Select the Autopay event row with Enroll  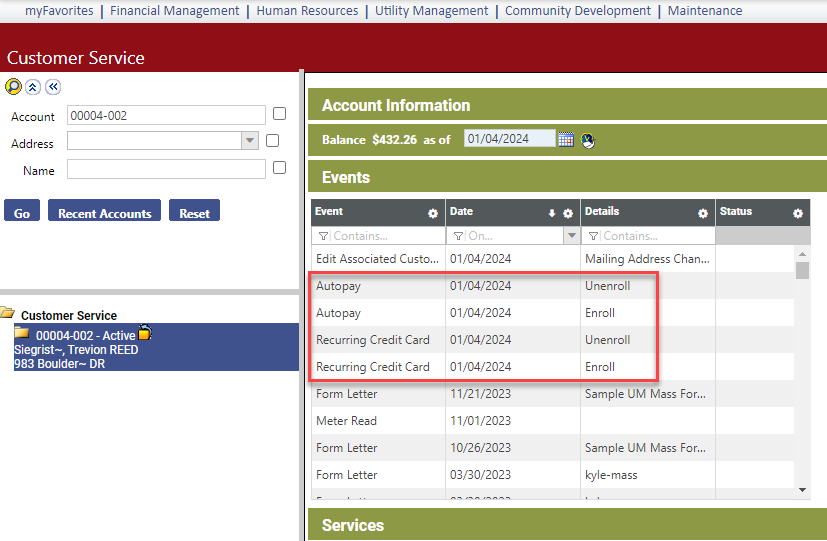click(x=552, y=313)
